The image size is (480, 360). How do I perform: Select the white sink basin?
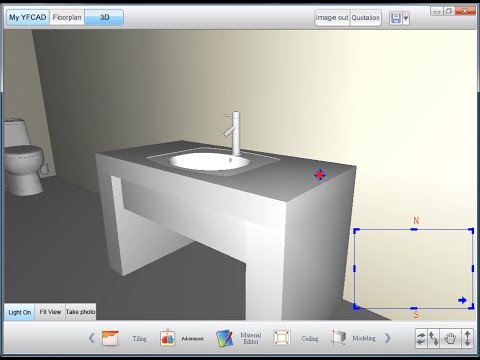coord(209,161)
